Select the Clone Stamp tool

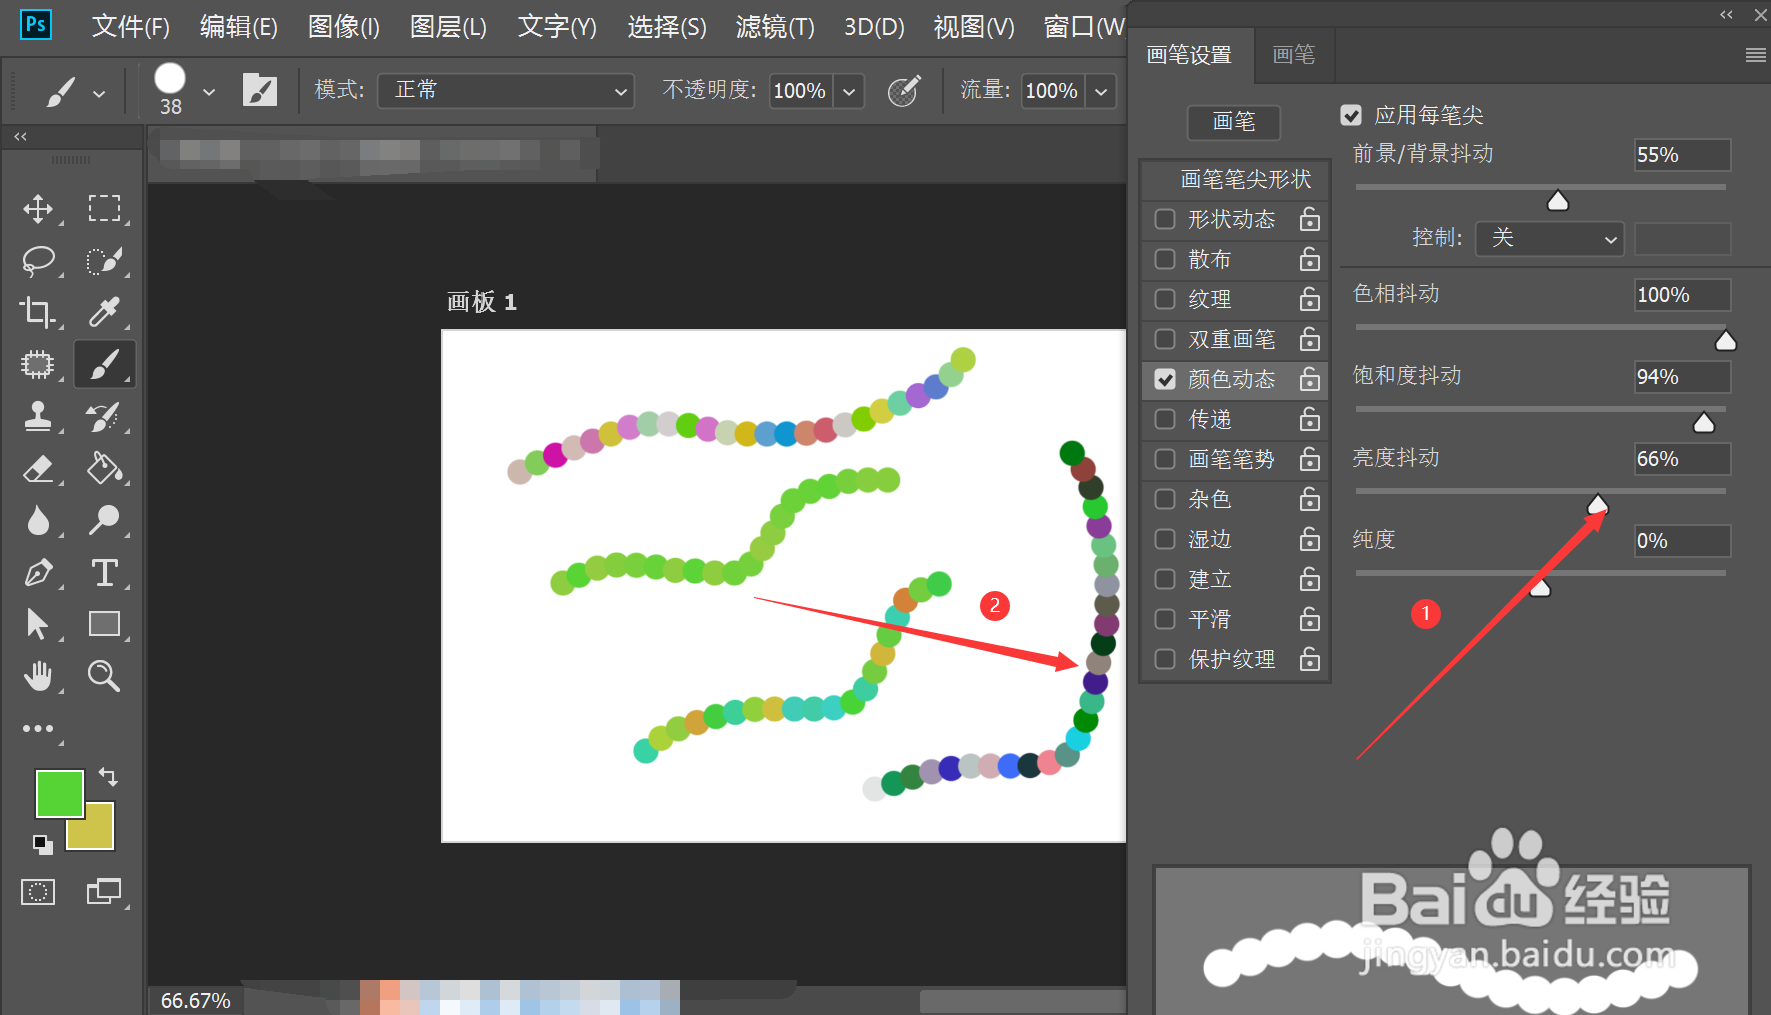[38, 417]
